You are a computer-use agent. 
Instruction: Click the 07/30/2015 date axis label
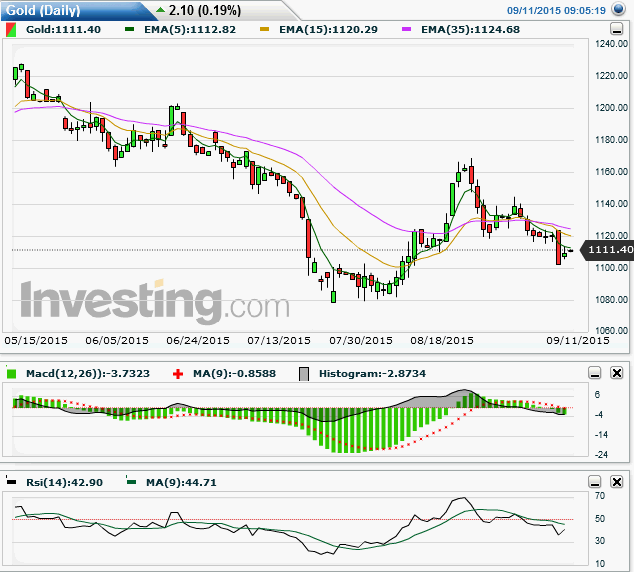click(361, 341)
